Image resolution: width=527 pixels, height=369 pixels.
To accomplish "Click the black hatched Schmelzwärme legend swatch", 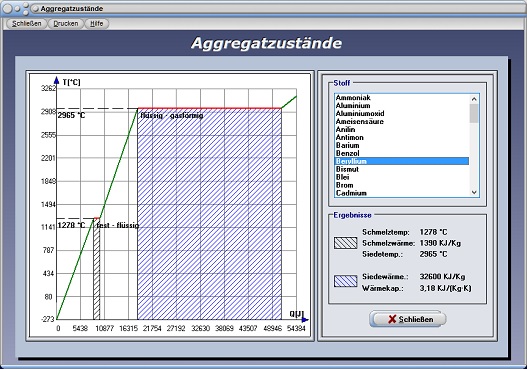I will coord(346,243).
